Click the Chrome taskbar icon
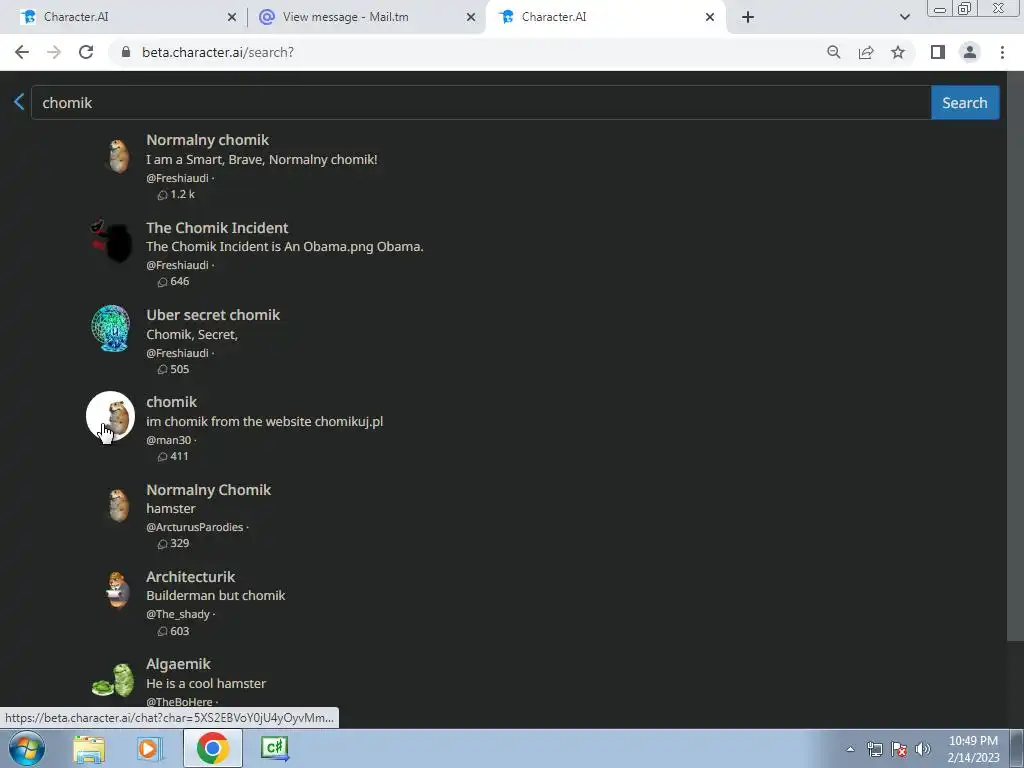Screen dimensions: 1024x768 [x=212, y=748]
